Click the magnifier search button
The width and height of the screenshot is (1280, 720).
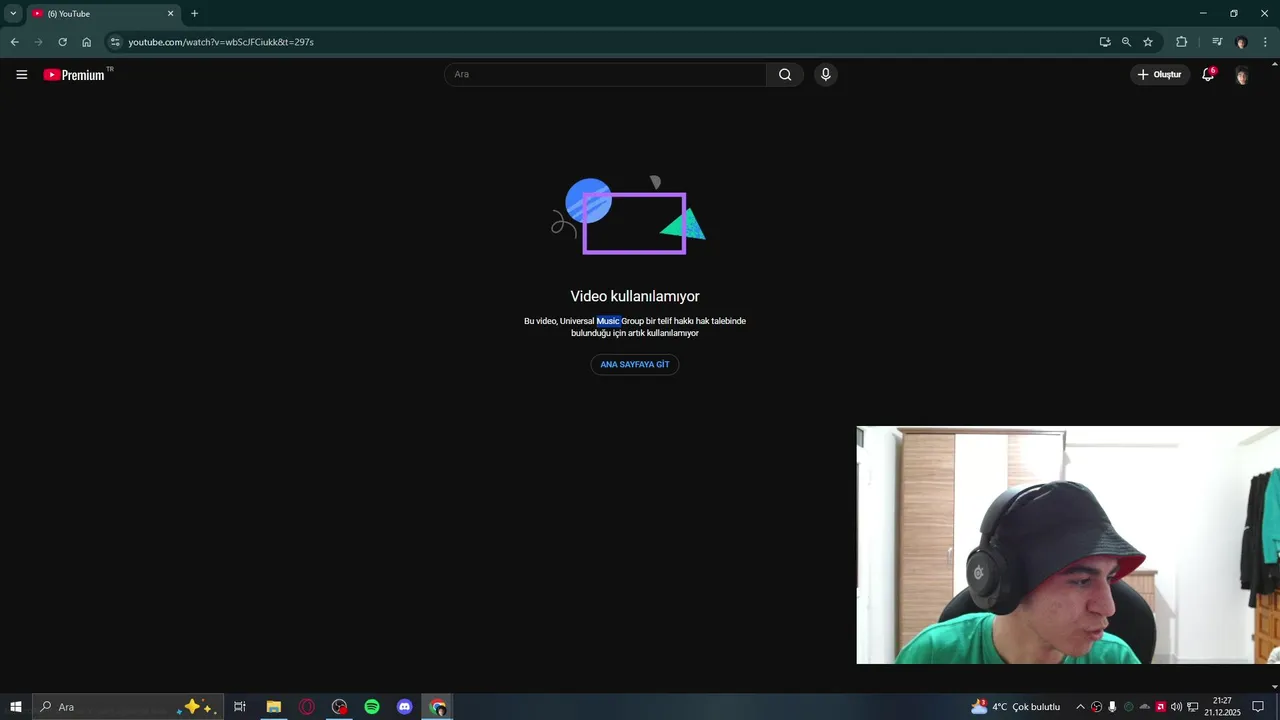(x=785, y=74)
